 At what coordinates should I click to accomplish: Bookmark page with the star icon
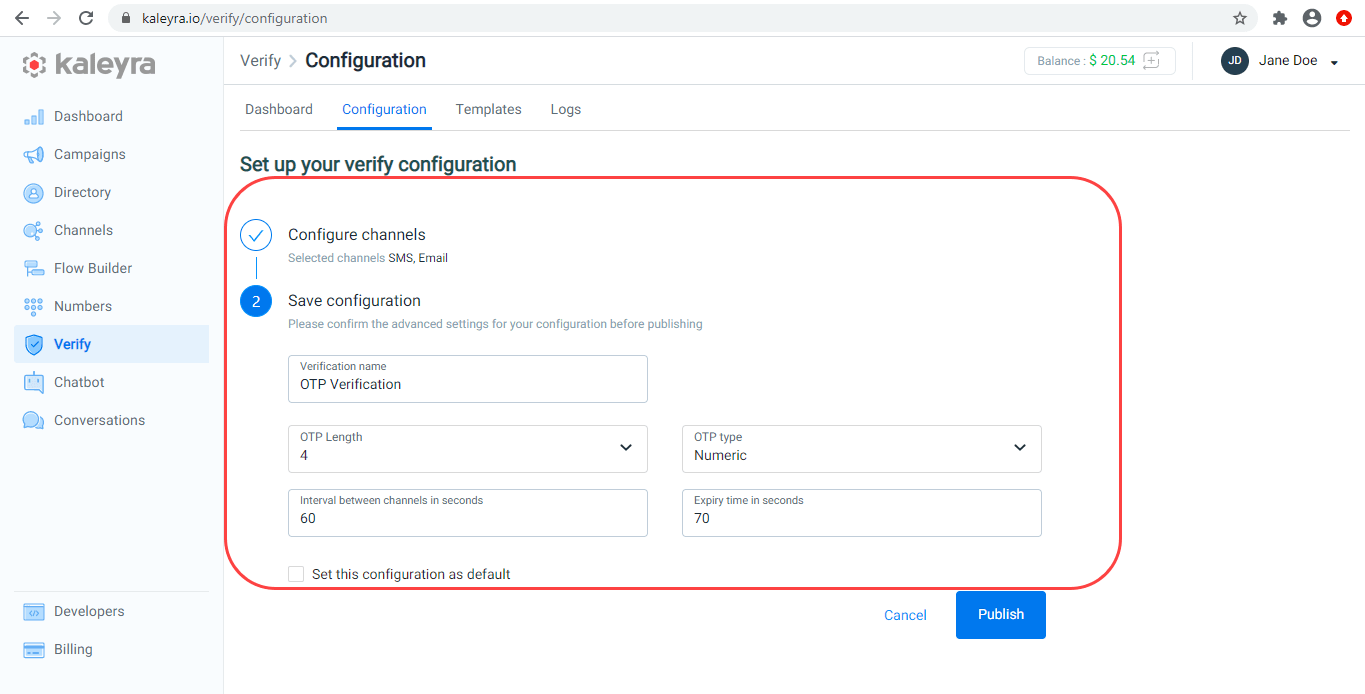[1240, 18]
